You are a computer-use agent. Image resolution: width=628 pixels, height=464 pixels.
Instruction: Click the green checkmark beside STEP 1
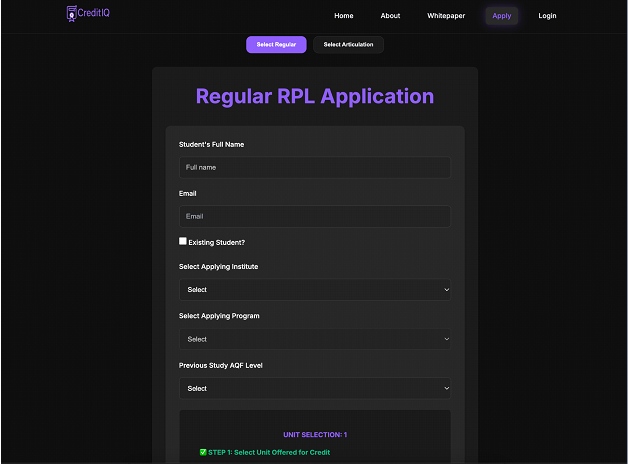tap(203, 452)
